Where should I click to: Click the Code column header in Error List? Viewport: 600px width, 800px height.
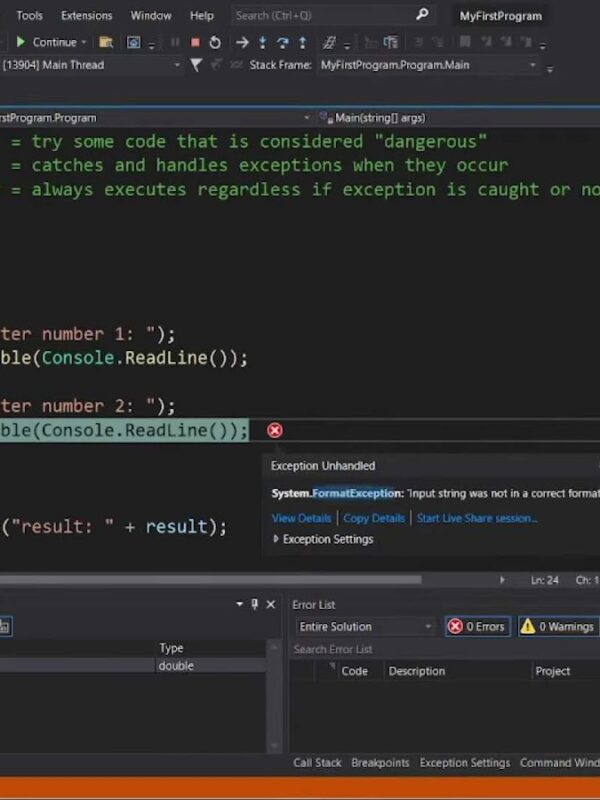coord(355,671)
